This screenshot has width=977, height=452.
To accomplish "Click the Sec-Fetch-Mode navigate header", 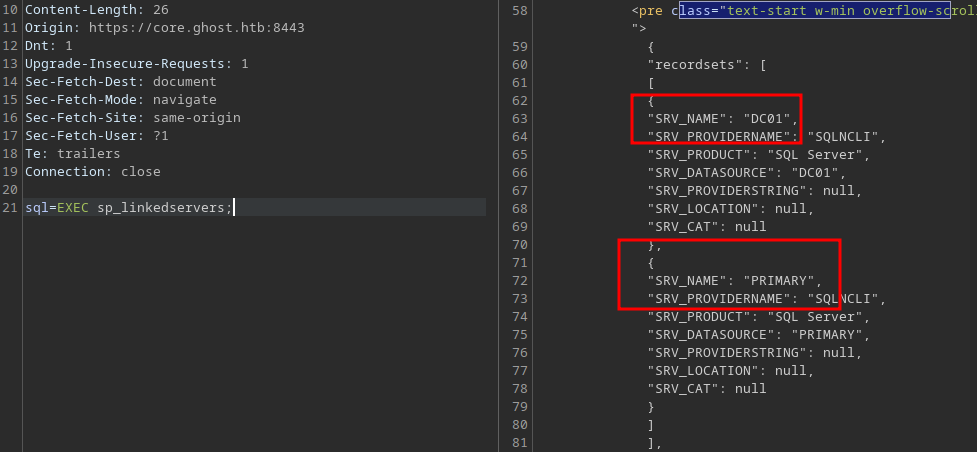I will click(x=120, y=100).
